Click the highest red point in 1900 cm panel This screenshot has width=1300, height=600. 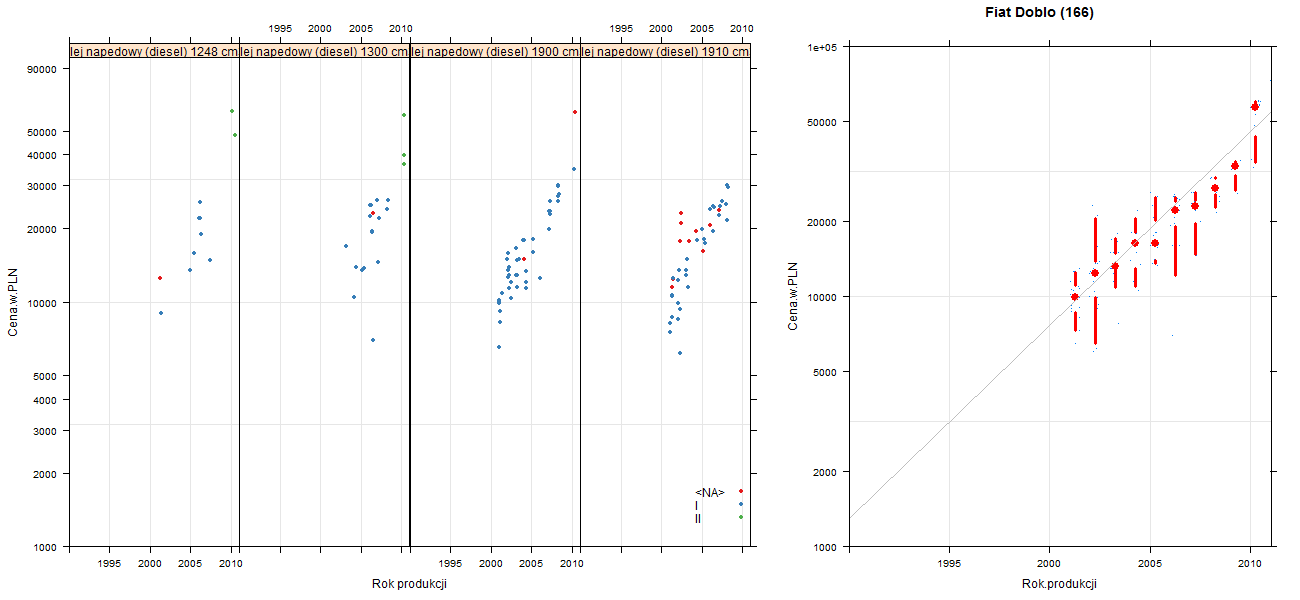pyautogui.click(x=574, y=112)
